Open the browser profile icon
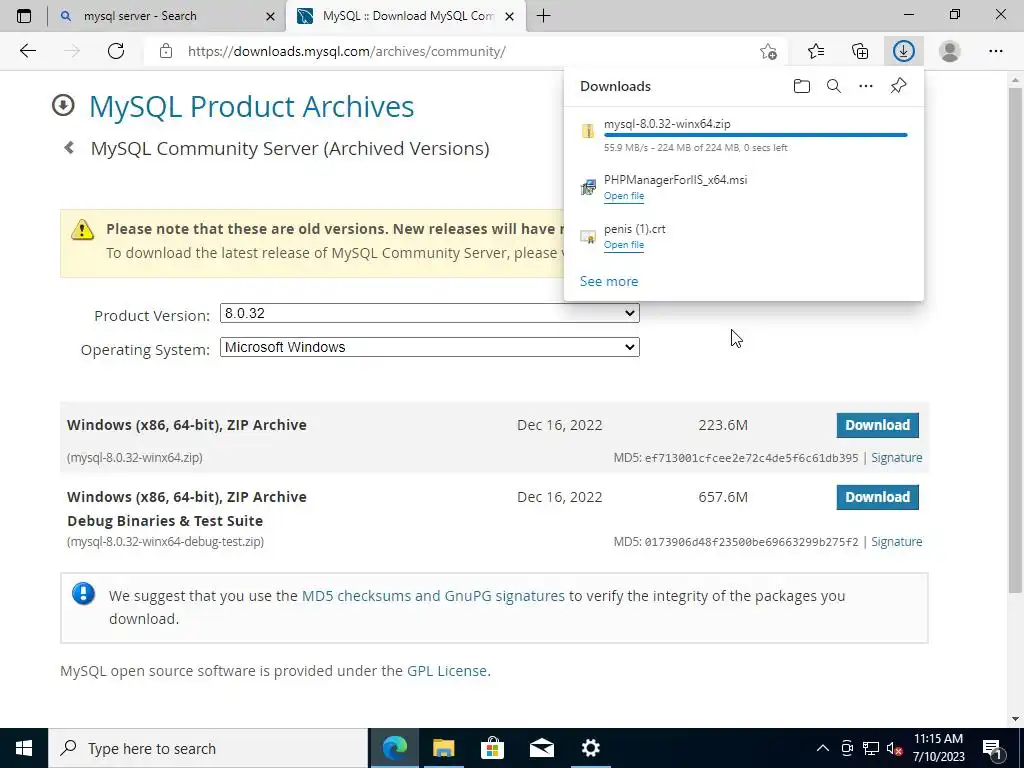The height and width of the screenshot is (768, 1024). (950, 51)
